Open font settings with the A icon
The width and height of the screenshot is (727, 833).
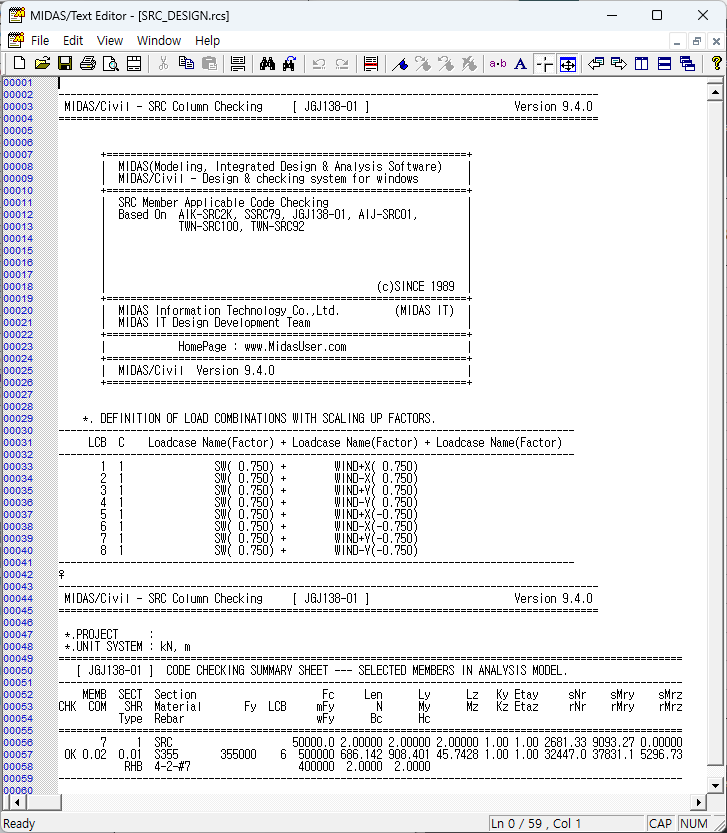tap(521, 64)
